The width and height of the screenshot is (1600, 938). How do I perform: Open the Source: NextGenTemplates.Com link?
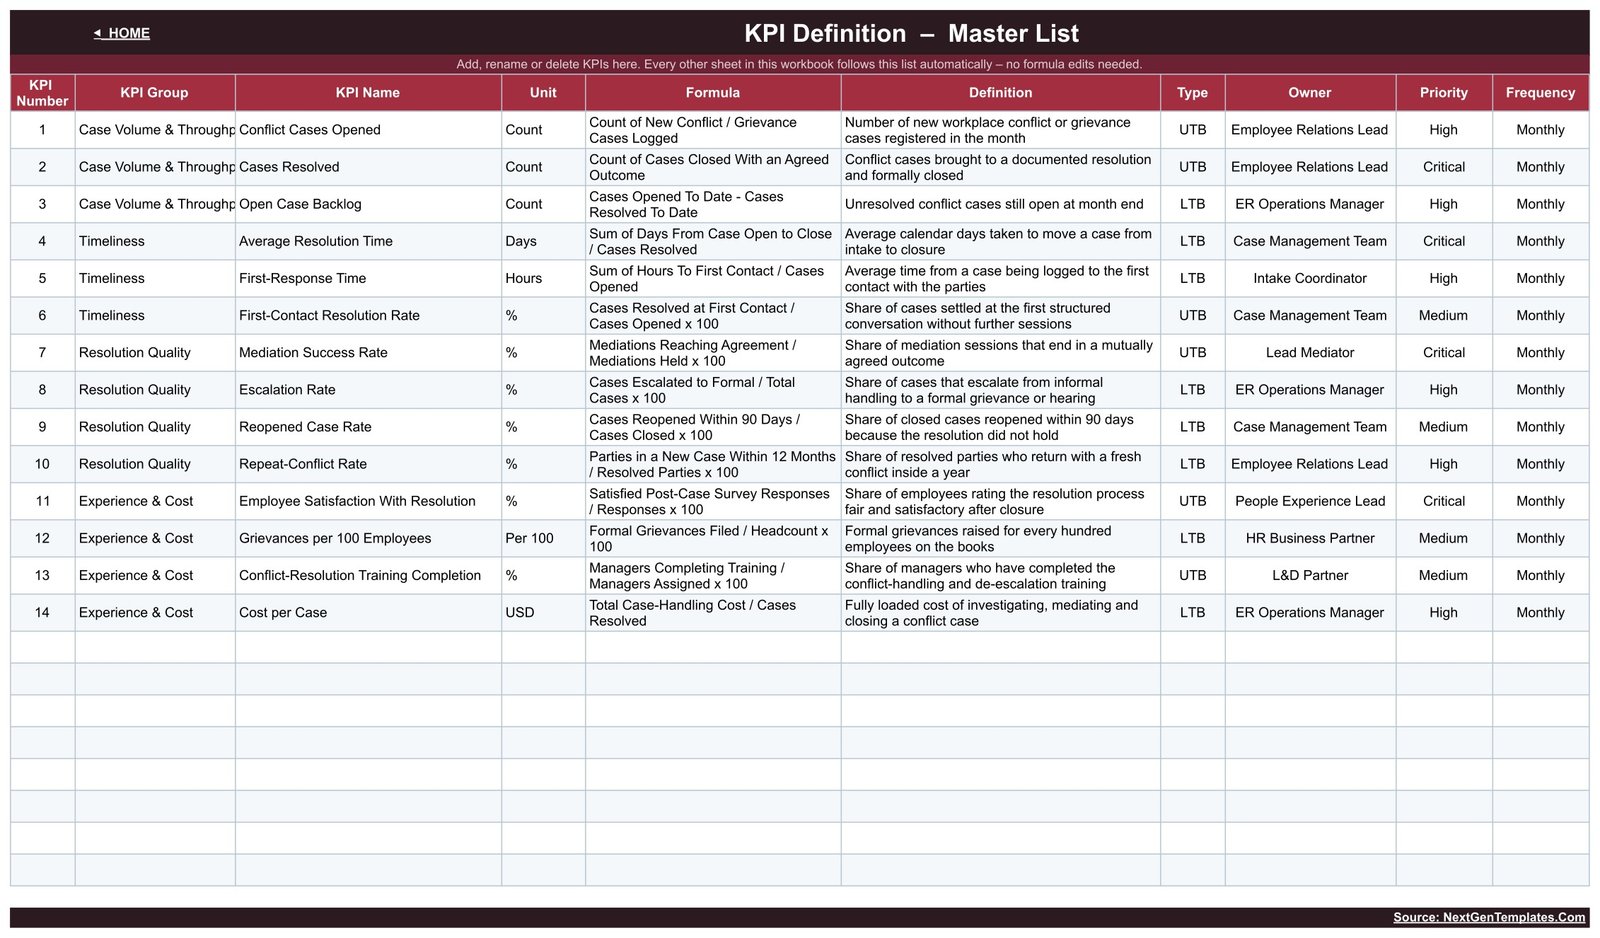pyautogui.click(x=1489, y=917)
